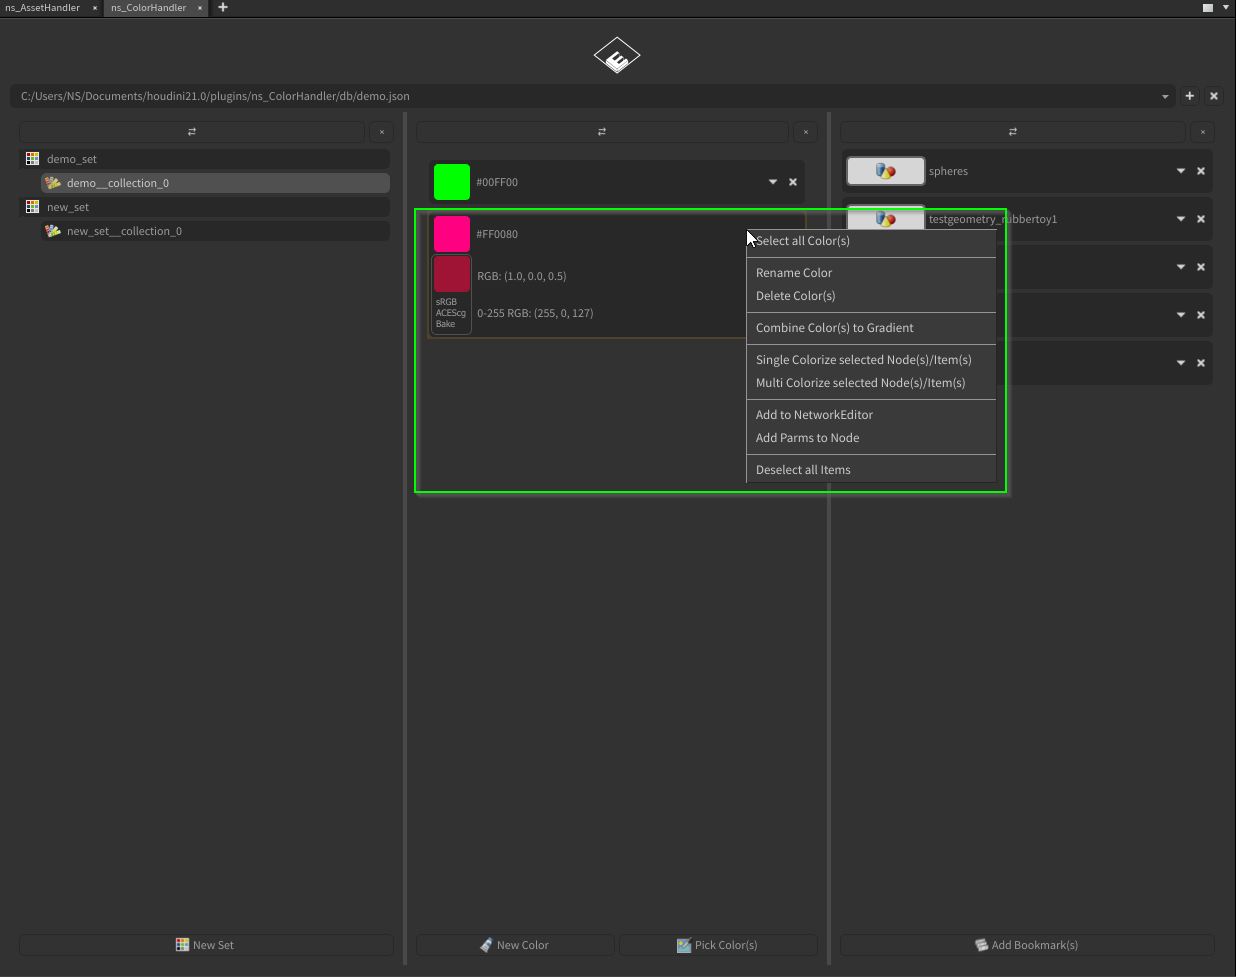Click the spheres bookmark node icon
1236x977 pixels.
click(885, 171)
